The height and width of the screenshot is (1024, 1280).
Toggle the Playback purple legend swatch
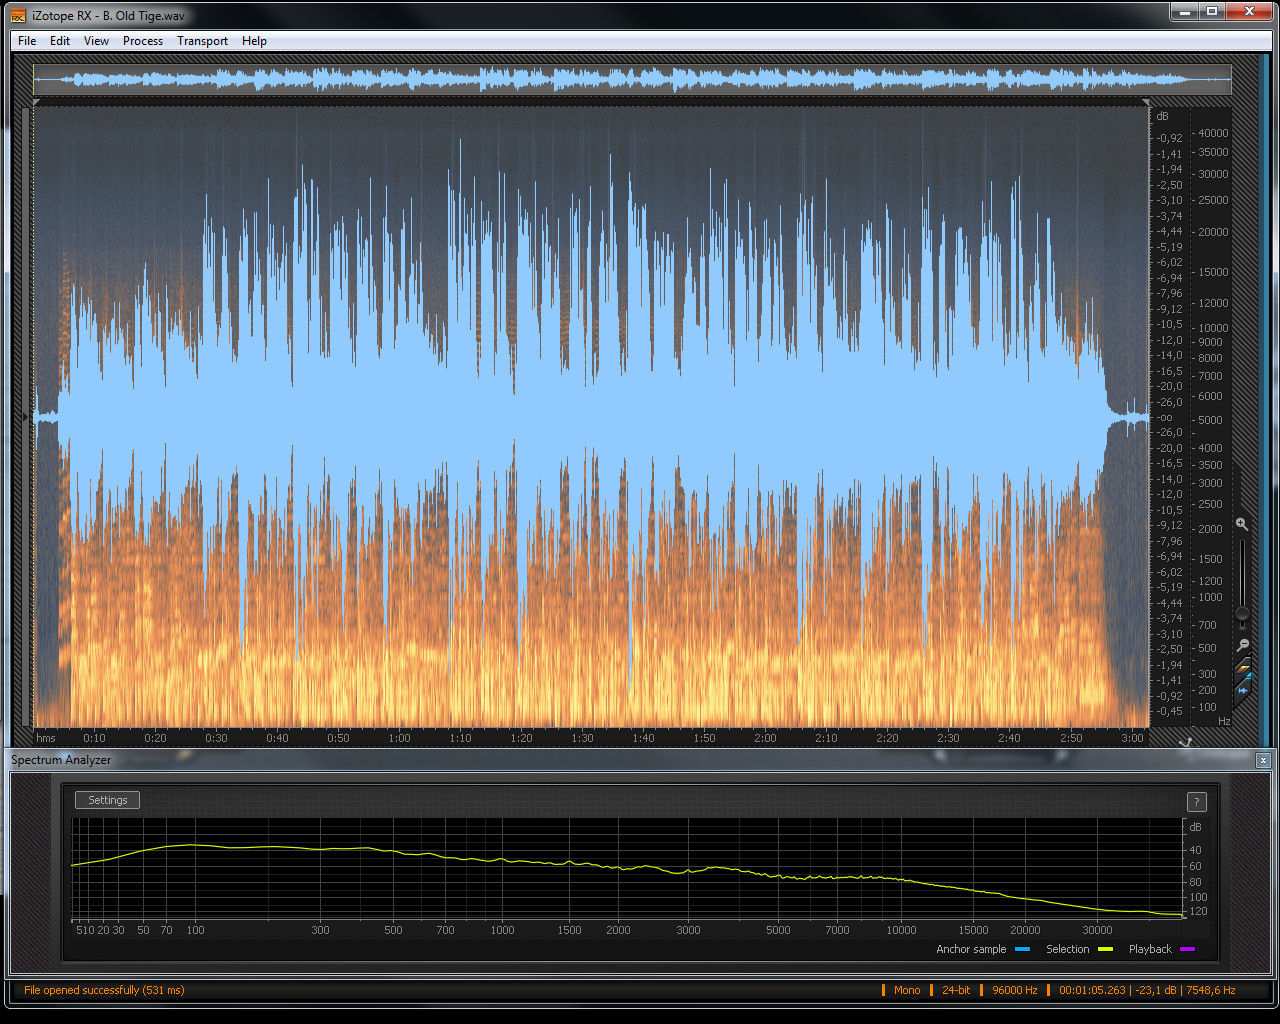tap(1187, 949)
